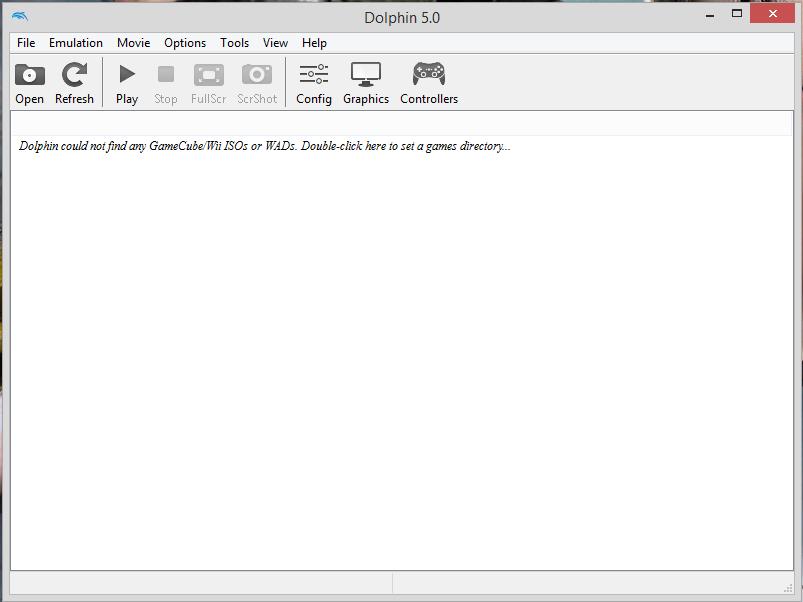Open the Config settings icon
803x602 pixels.
click(314, 74)
